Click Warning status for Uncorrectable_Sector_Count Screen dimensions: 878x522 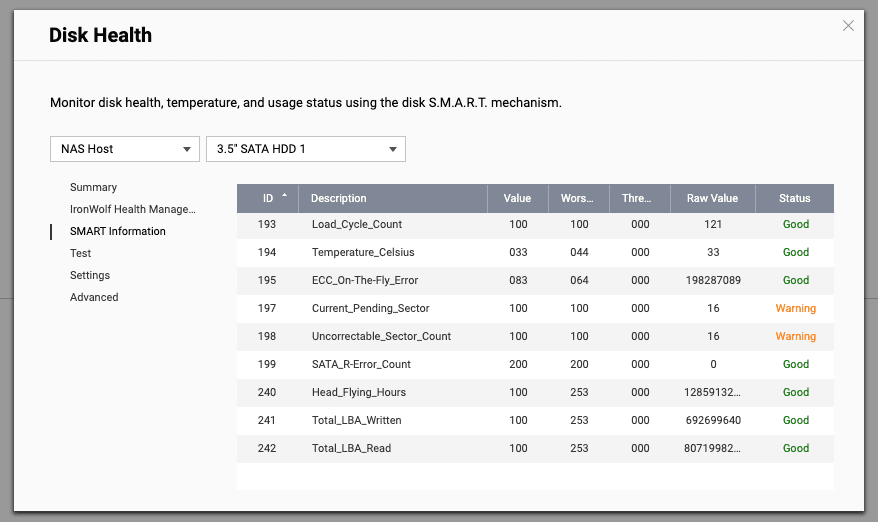click(x=795, y=336)
